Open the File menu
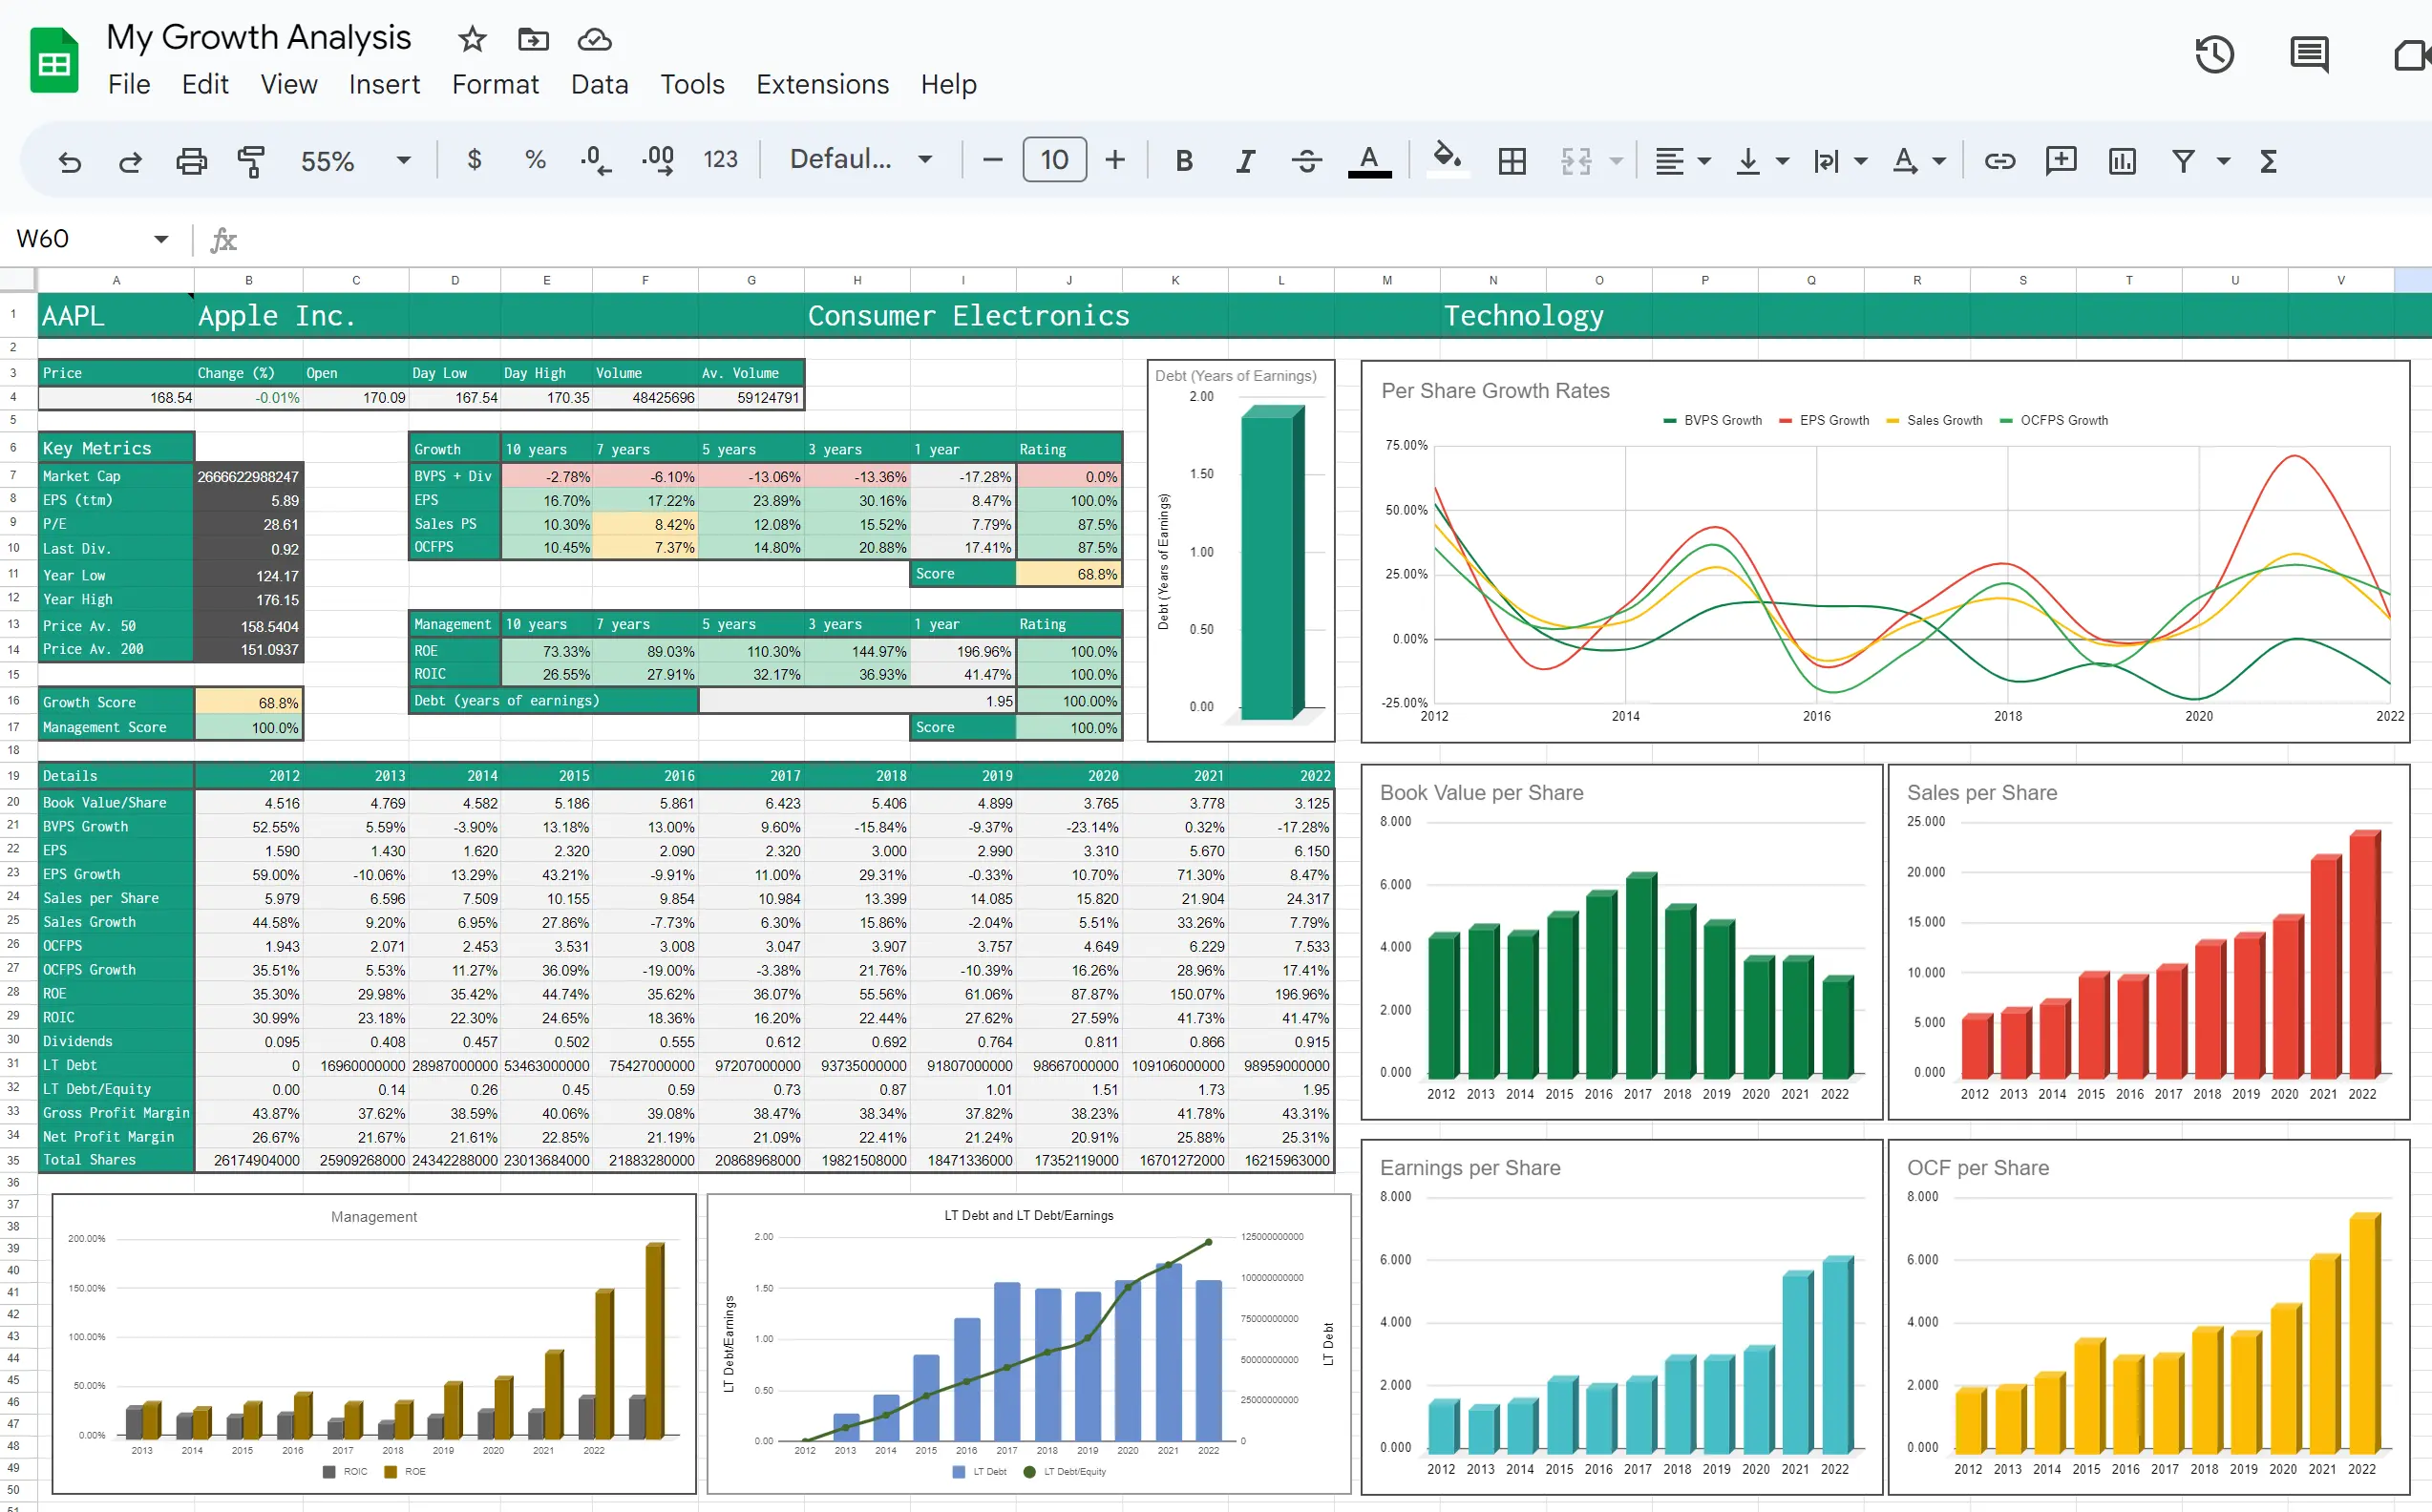This screenshot has height=1512, width=2432. 129,84
